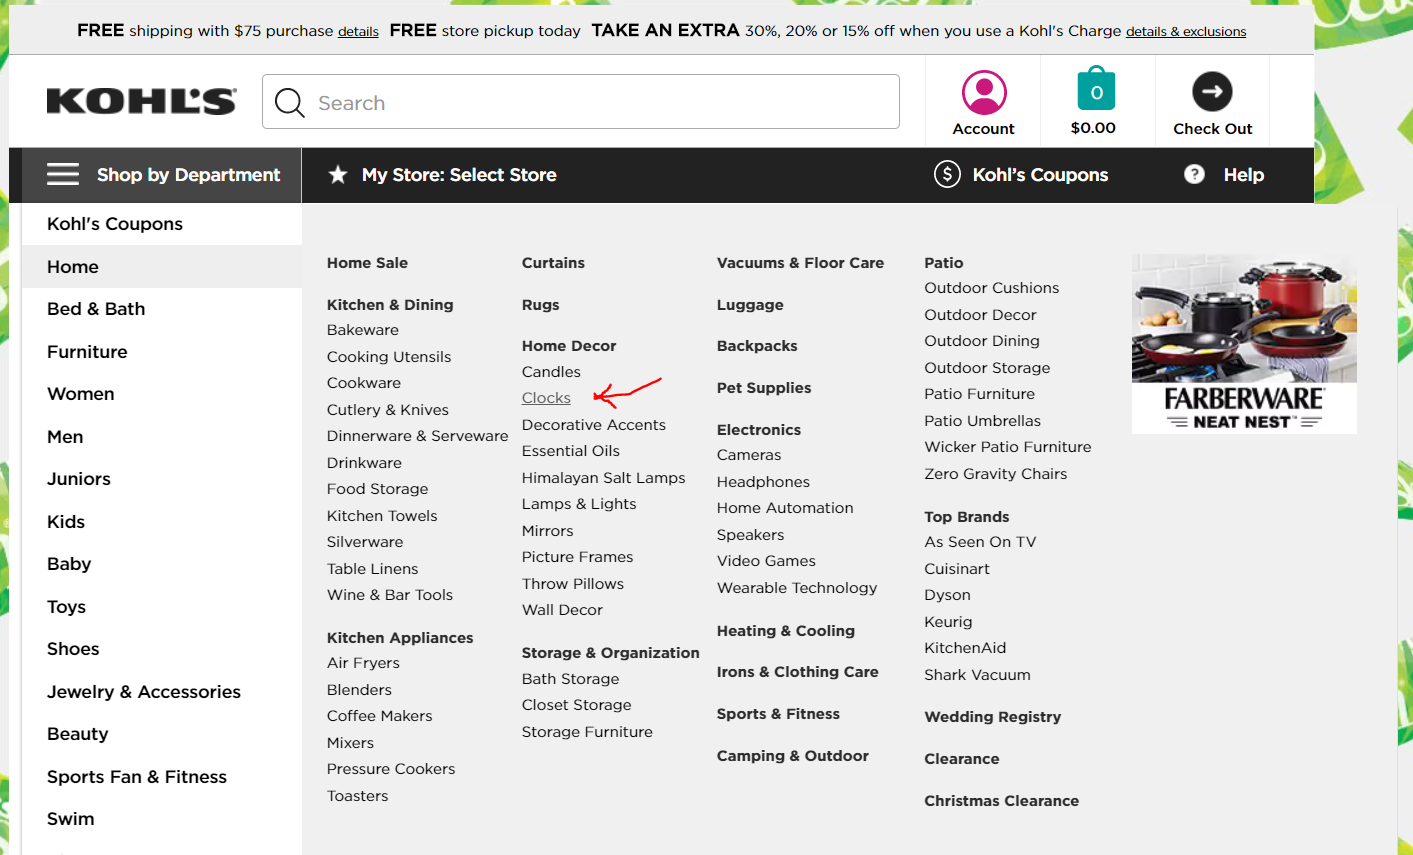The width and height of the screenshot is (1413, 855).
Task: Open the Air Fryers link
Action: pos(363,663)
